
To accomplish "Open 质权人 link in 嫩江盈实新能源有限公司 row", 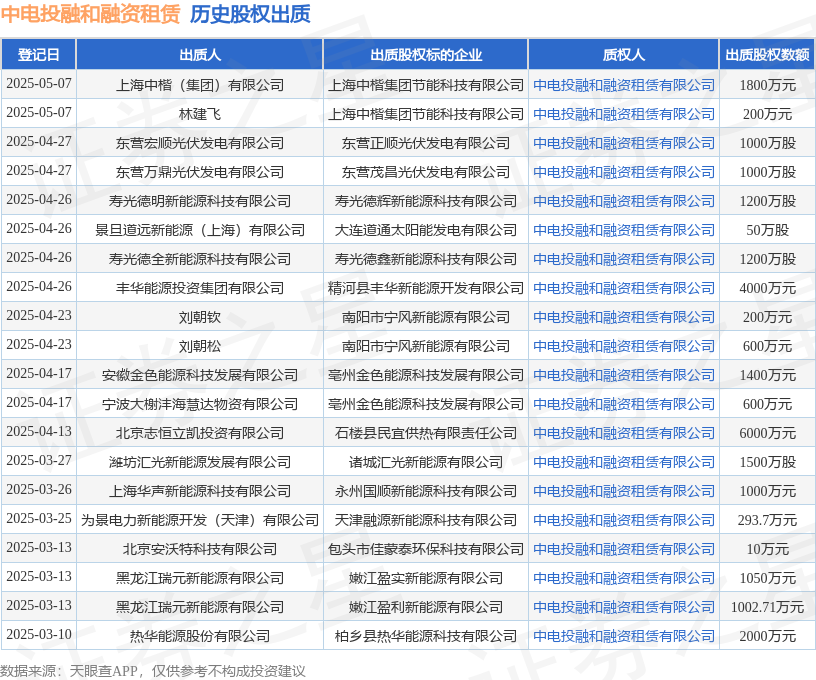I will pos(623,578).
